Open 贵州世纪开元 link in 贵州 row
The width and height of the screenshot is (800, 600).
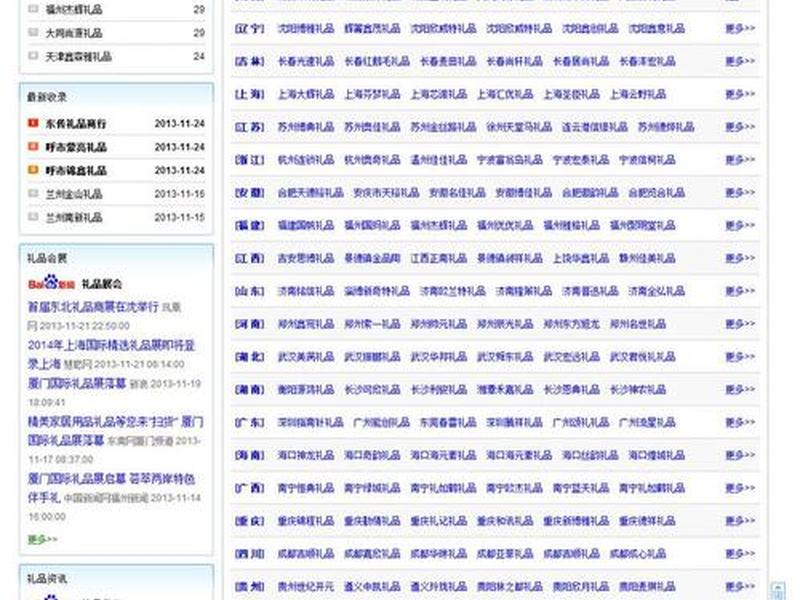click(306, 587)
